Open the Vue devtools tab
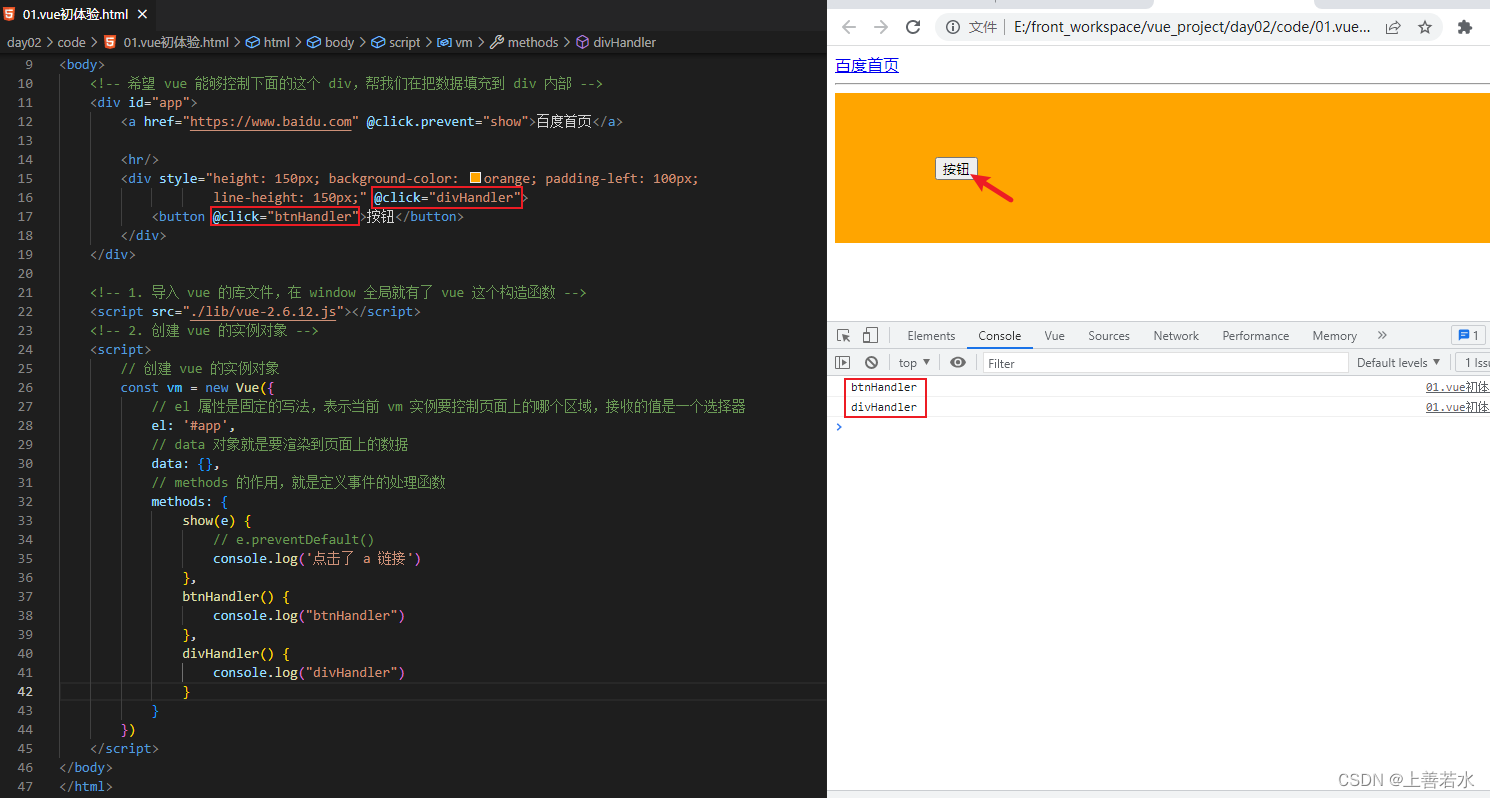Screen dimensions: 1490x798 point(1054,335)
